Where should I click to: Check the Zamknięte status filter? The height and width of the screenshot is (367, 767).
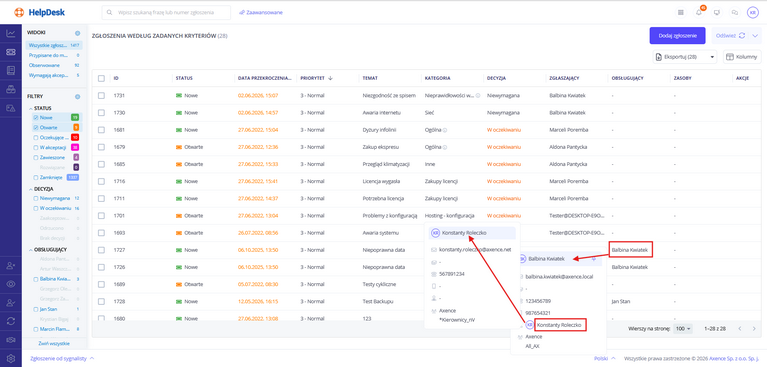click(x=36, y=178)
